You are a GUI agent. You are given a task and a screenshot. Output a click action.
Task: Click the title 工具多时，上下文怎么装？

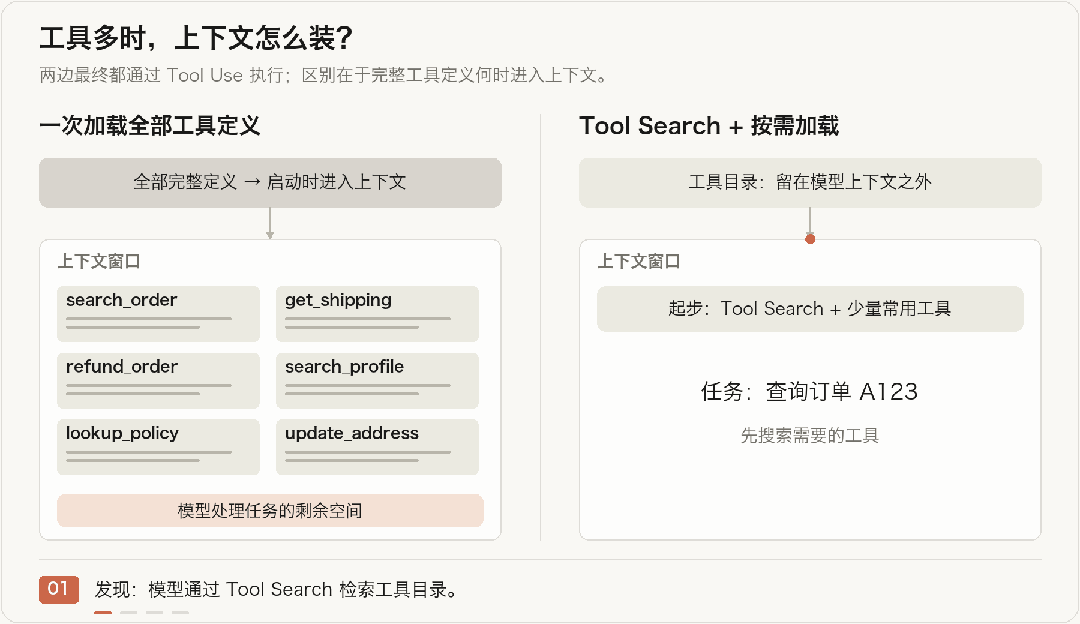(196, 38)
